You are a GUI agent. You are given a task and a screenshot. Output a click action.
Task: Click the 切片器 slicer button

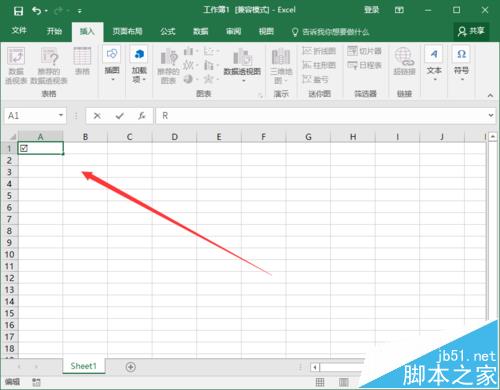point(364,51)
